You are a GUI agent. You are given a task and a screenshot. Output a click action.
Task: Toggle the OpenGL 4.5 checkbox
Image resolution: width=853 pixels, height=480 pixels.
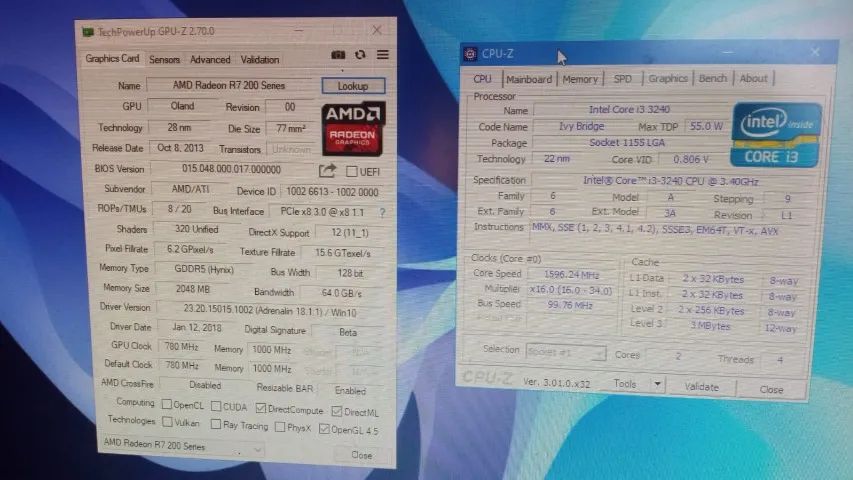324,429
